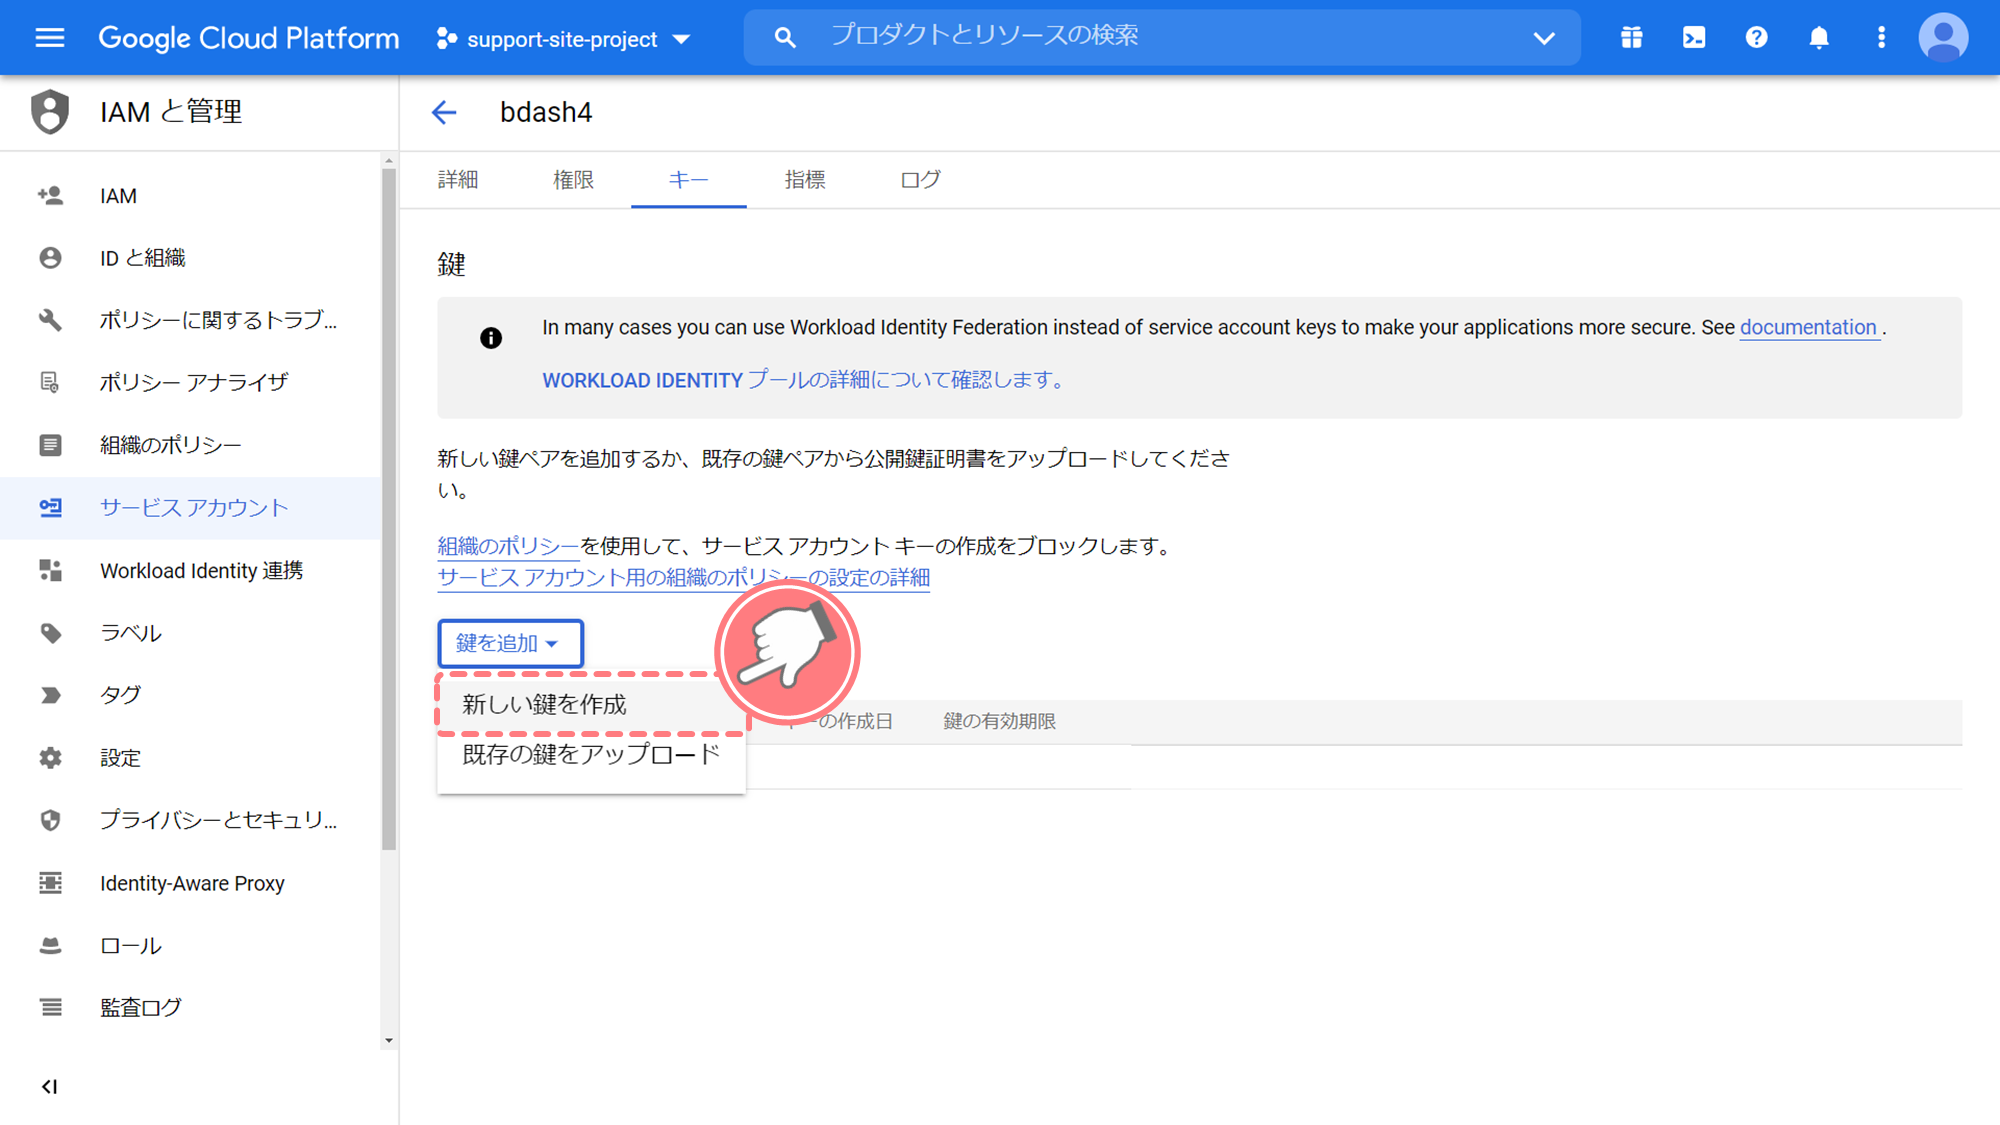Open ポリシー アナライザ in the sidebar
The image size is (2000, 1125).
point(190,382)
